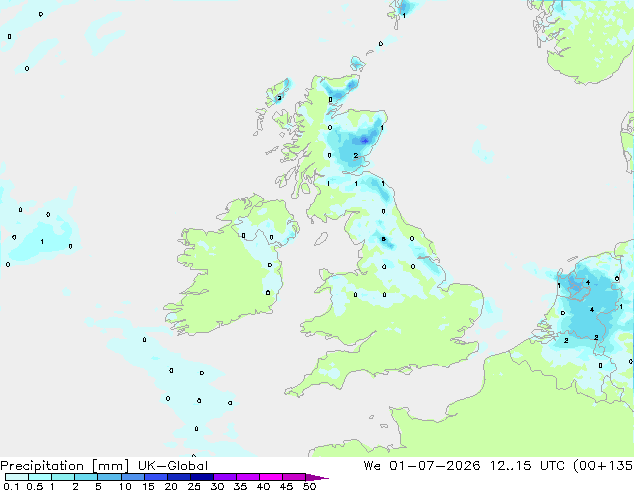Click the 0.1–0.5 mm legend color swatch
Image resolution: width=634 pixels, height=490 pixels.
pos(17,477)
